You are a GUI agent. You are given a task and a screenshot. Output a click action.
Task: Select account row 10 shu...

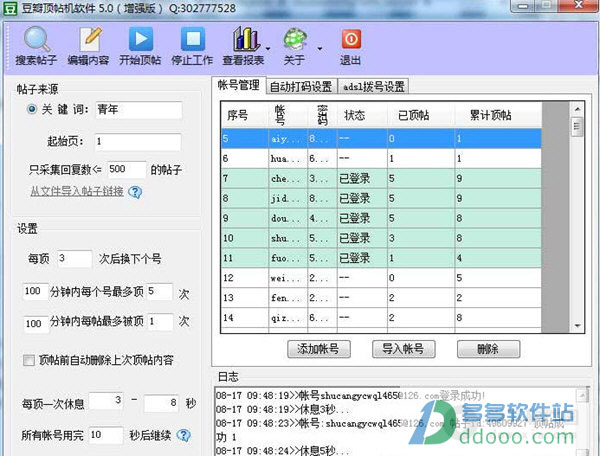pos(381,238)
